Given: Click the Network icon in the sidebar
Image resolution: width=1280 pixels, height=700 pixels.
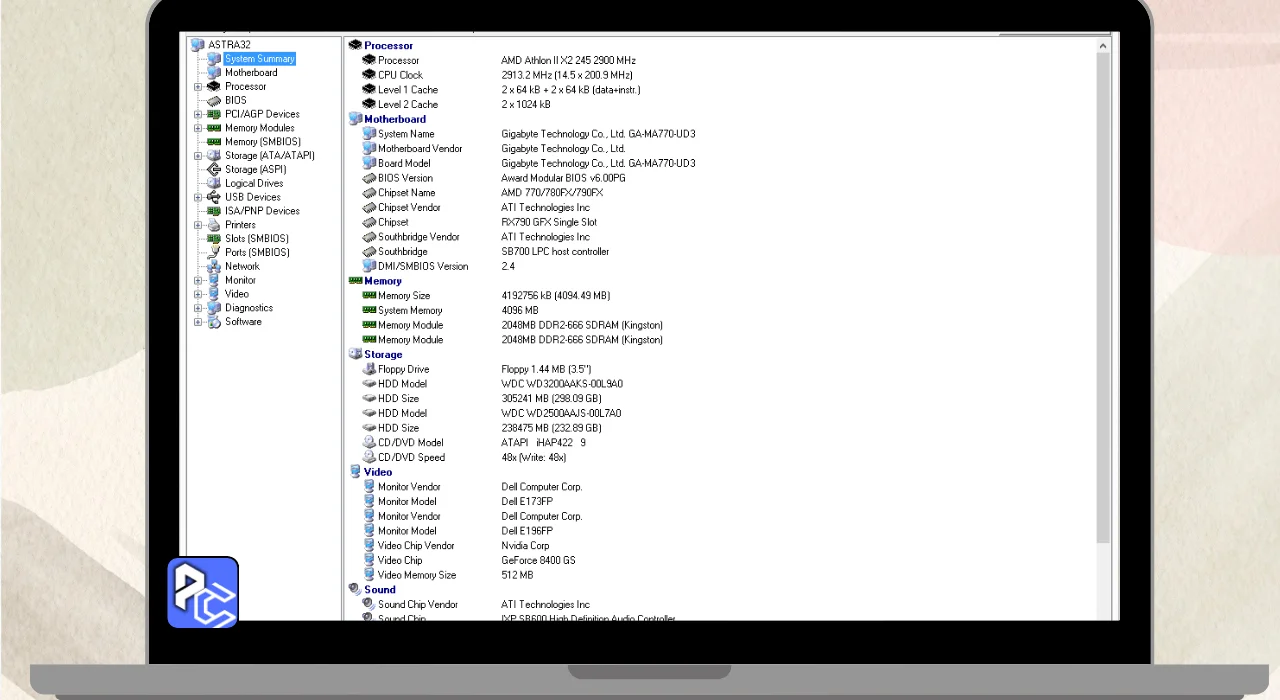Looking at the screenshot, I should [x=213, y=267].
